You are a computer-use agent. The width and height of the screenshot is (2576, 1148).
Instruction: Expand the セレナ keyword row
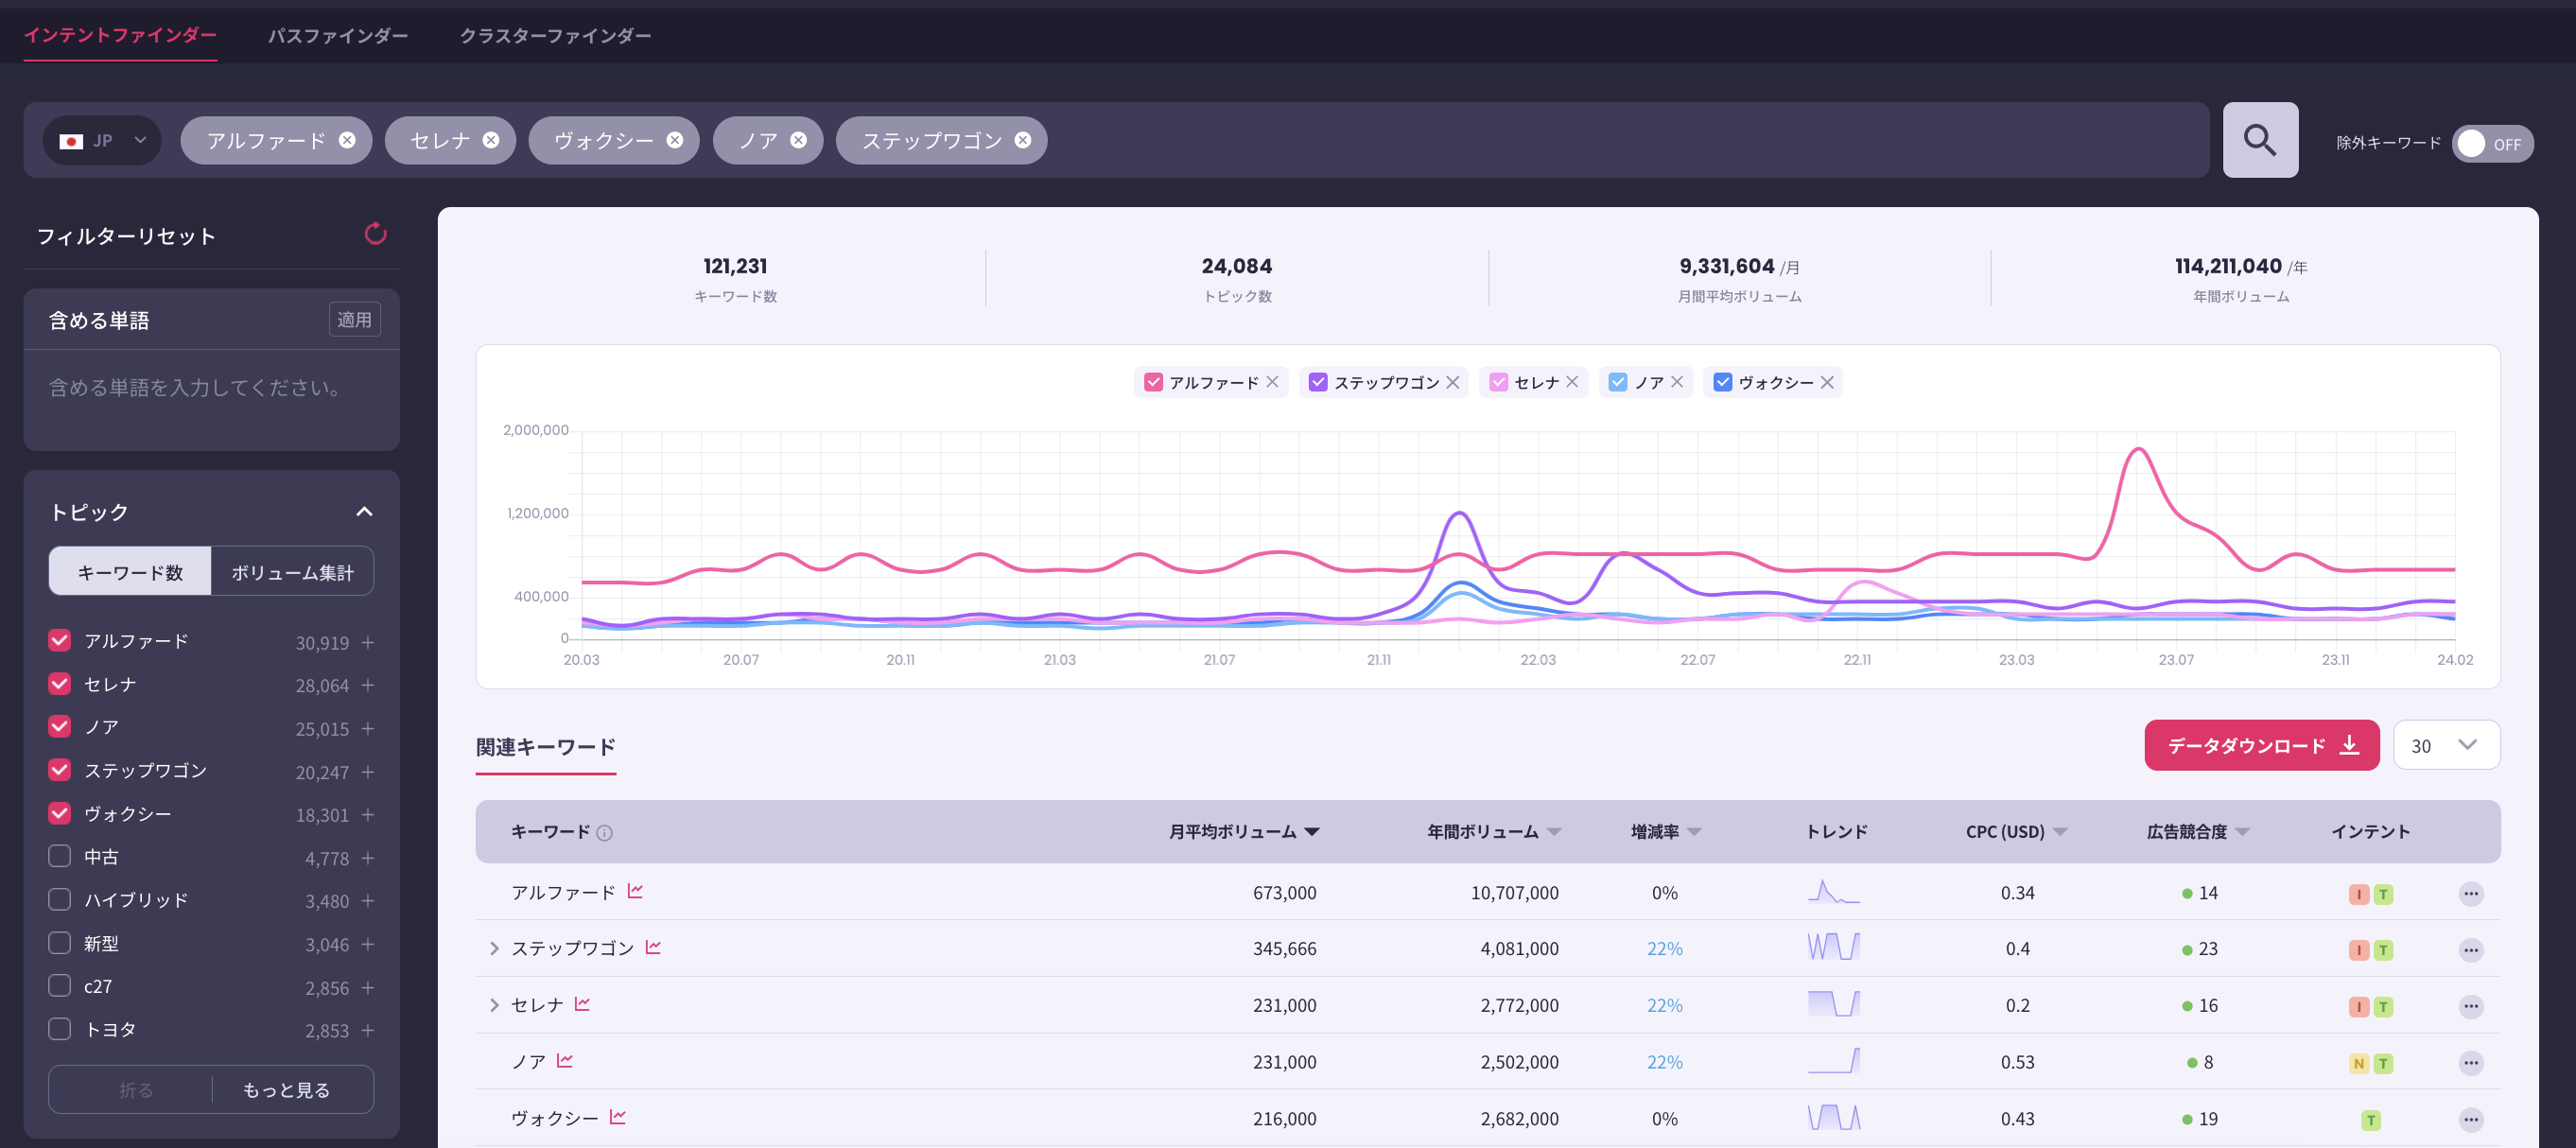(493, 1004)
